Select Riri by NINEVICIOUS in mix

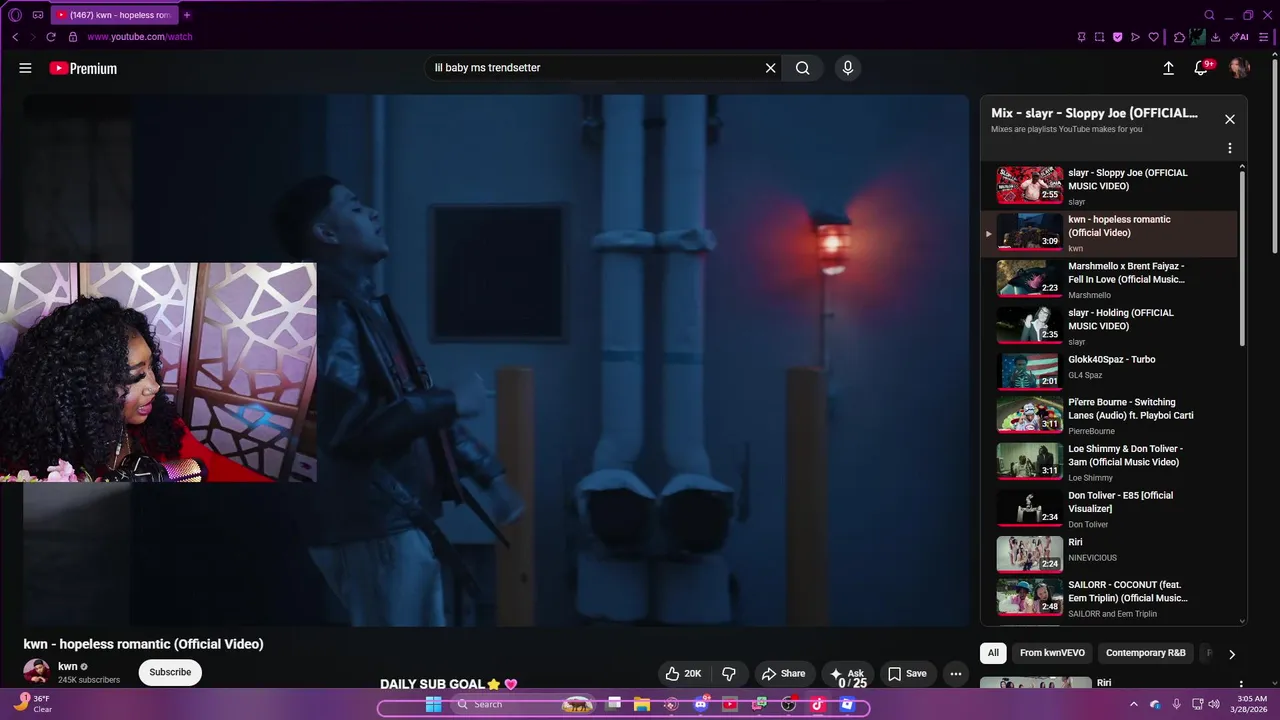coord(1110,552)
